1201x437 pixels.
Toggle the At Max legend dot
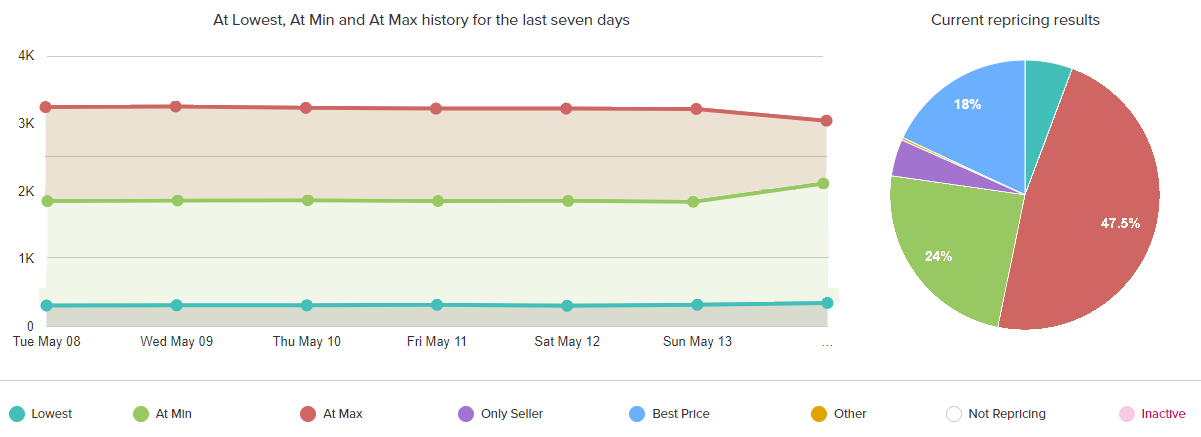(309, 414)
